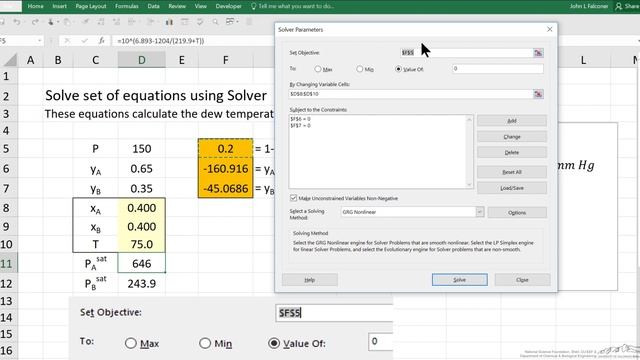Select cell containing 150 for P
The image size is (640, 360).
pos(142,149)
